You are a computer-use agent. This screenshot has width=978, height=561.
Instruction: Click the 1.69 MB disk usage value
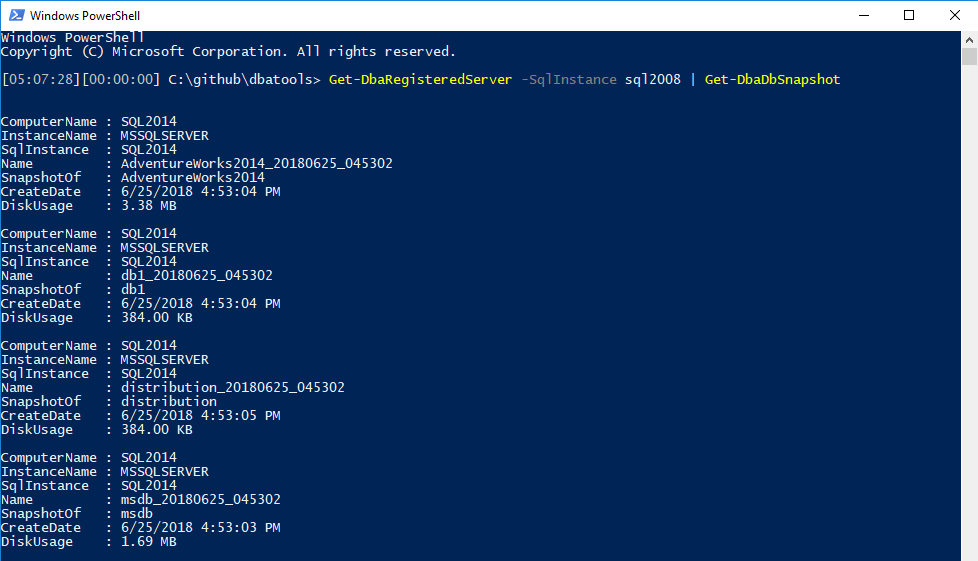coord(148,542)
